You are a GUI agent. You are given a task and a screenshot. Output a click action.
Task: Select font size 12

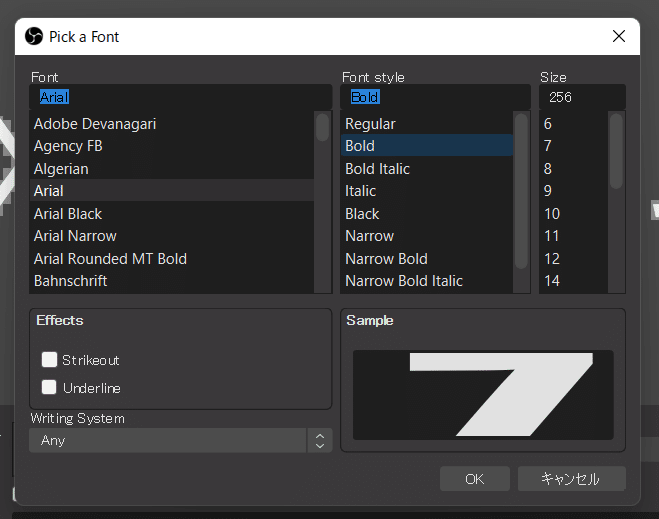point(552,259)
